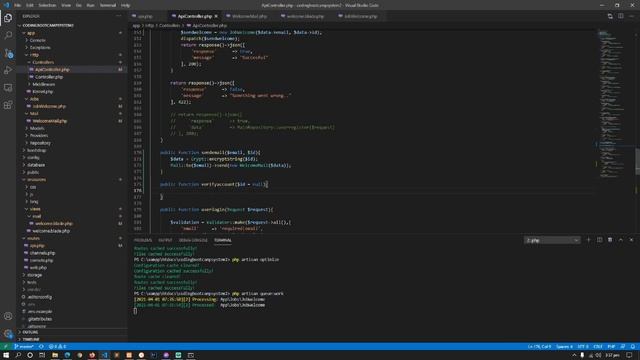Open Controller.php in the explorer tree
This screenshot has width=640, height=360.
click(x=49, y=77)
